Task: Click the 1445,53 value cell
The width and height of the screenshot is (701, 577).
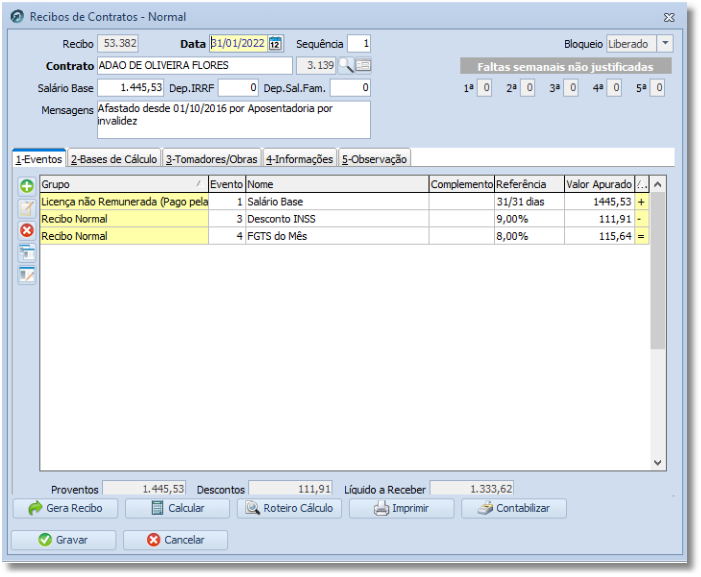Action: (599, 202)
